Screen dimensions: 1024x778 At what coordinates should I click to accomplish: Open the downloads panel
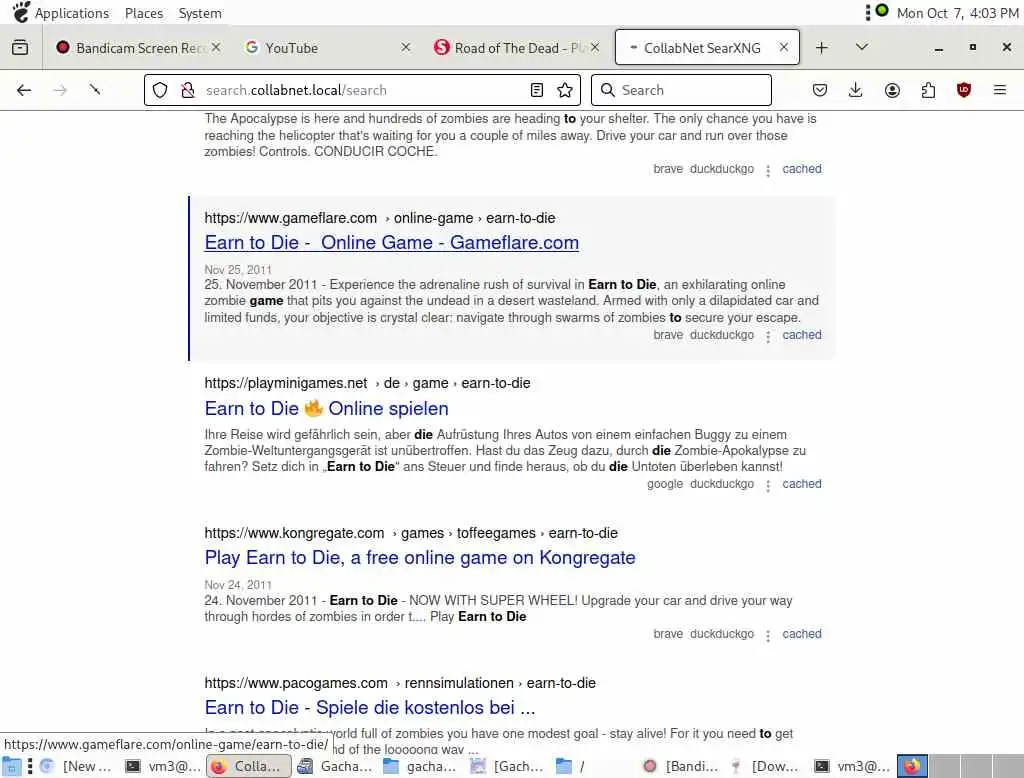click(x=856, y=90)
